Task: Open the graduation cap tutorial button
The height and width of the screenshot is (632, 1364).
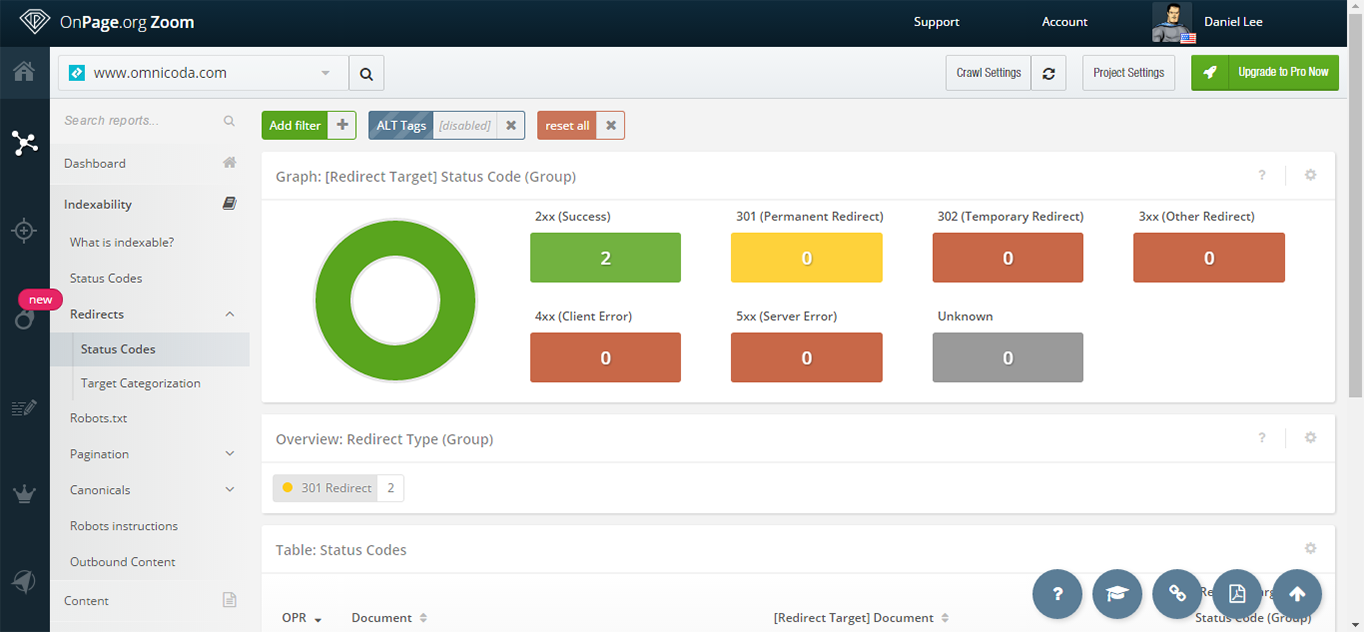Action: tap(1117, 594)
